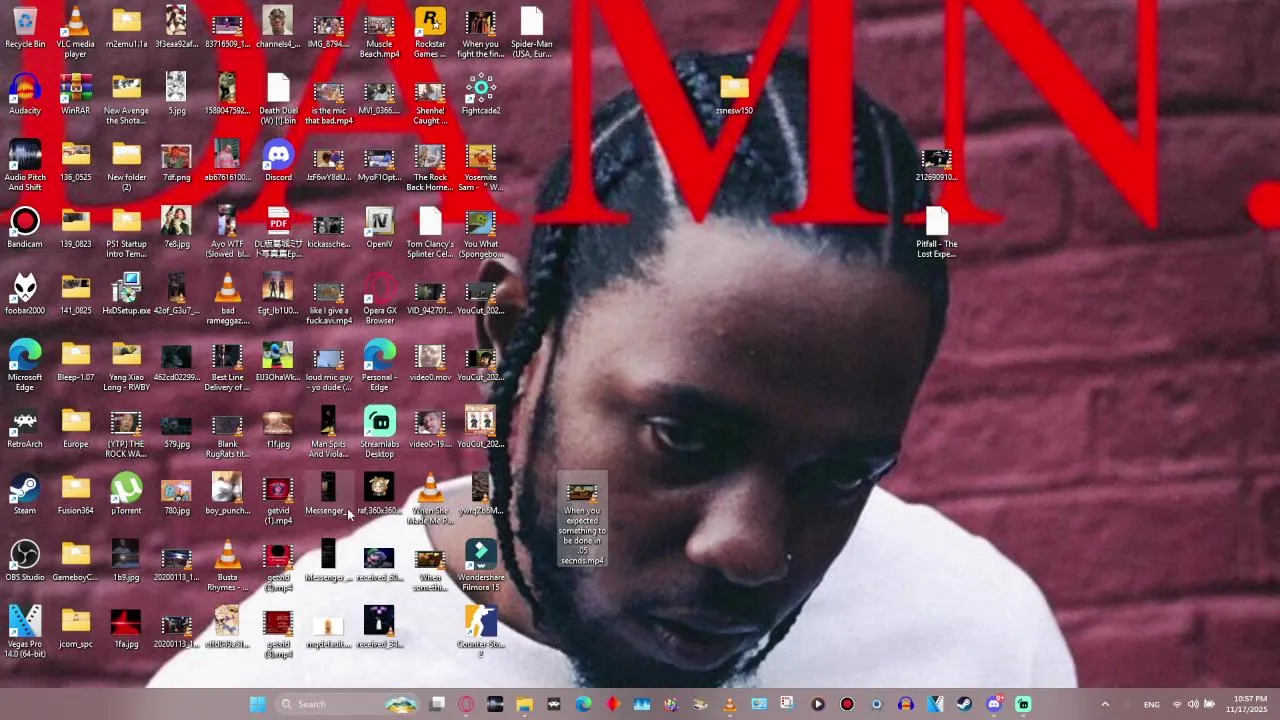Image resolution: width=1280 pixels, height=720 pixels.
Task: Select the 7df.png image file
Action: (x=177, y=161)
